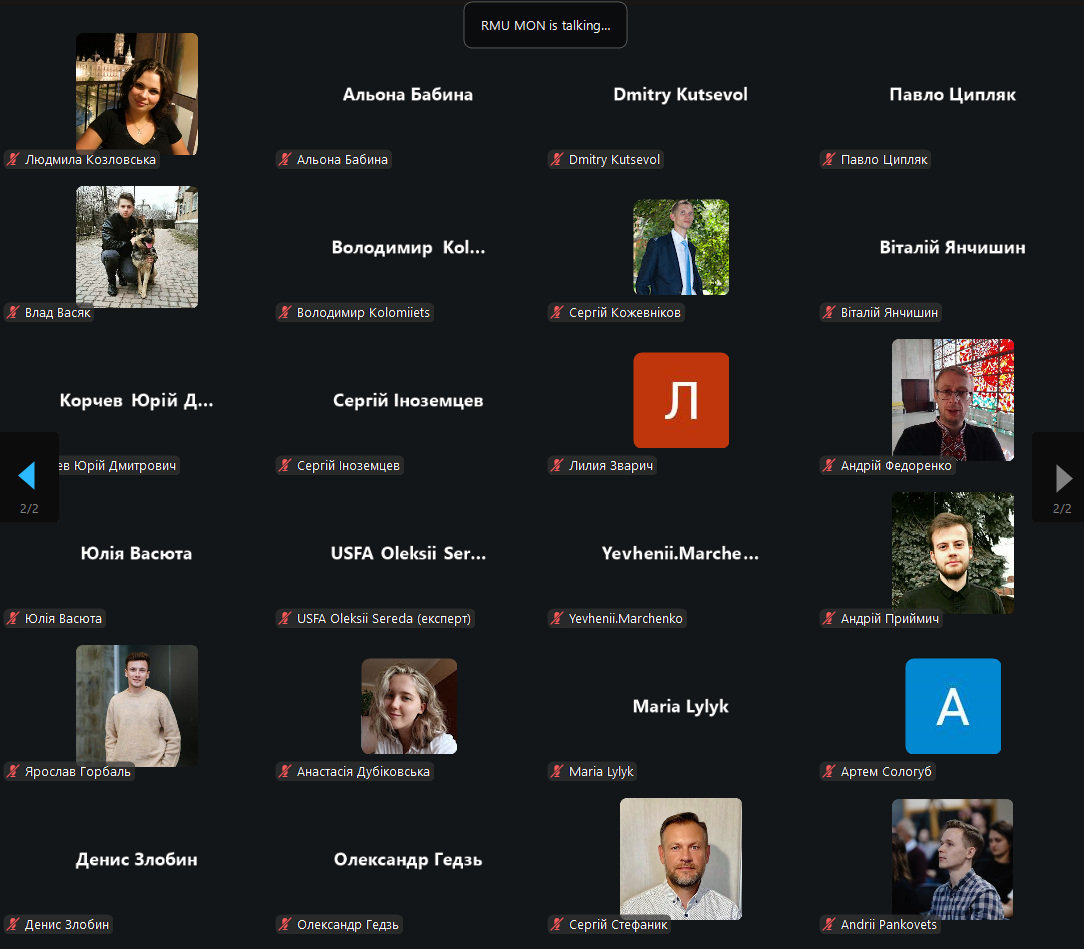Click Андрій Федоренко's video thumbnail
This screenshot has height=949, width=1084.
click(953, 399)
